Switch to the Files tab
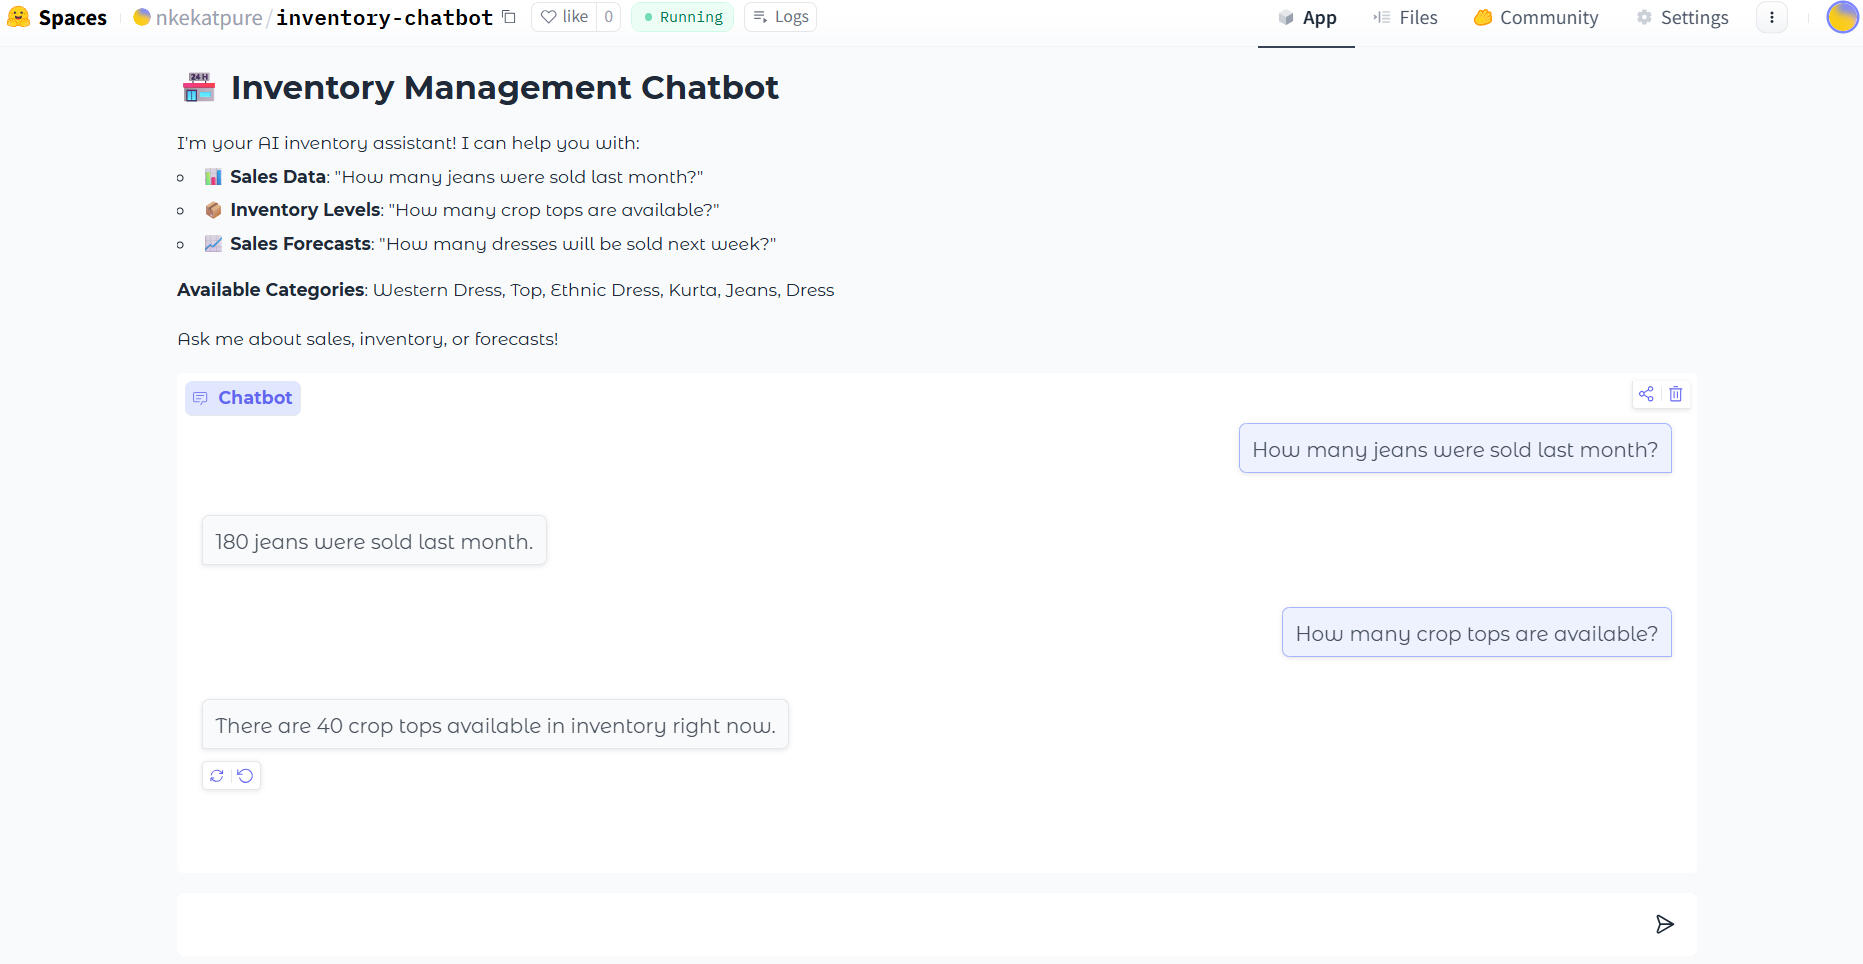 click(x=1405, y=17)
